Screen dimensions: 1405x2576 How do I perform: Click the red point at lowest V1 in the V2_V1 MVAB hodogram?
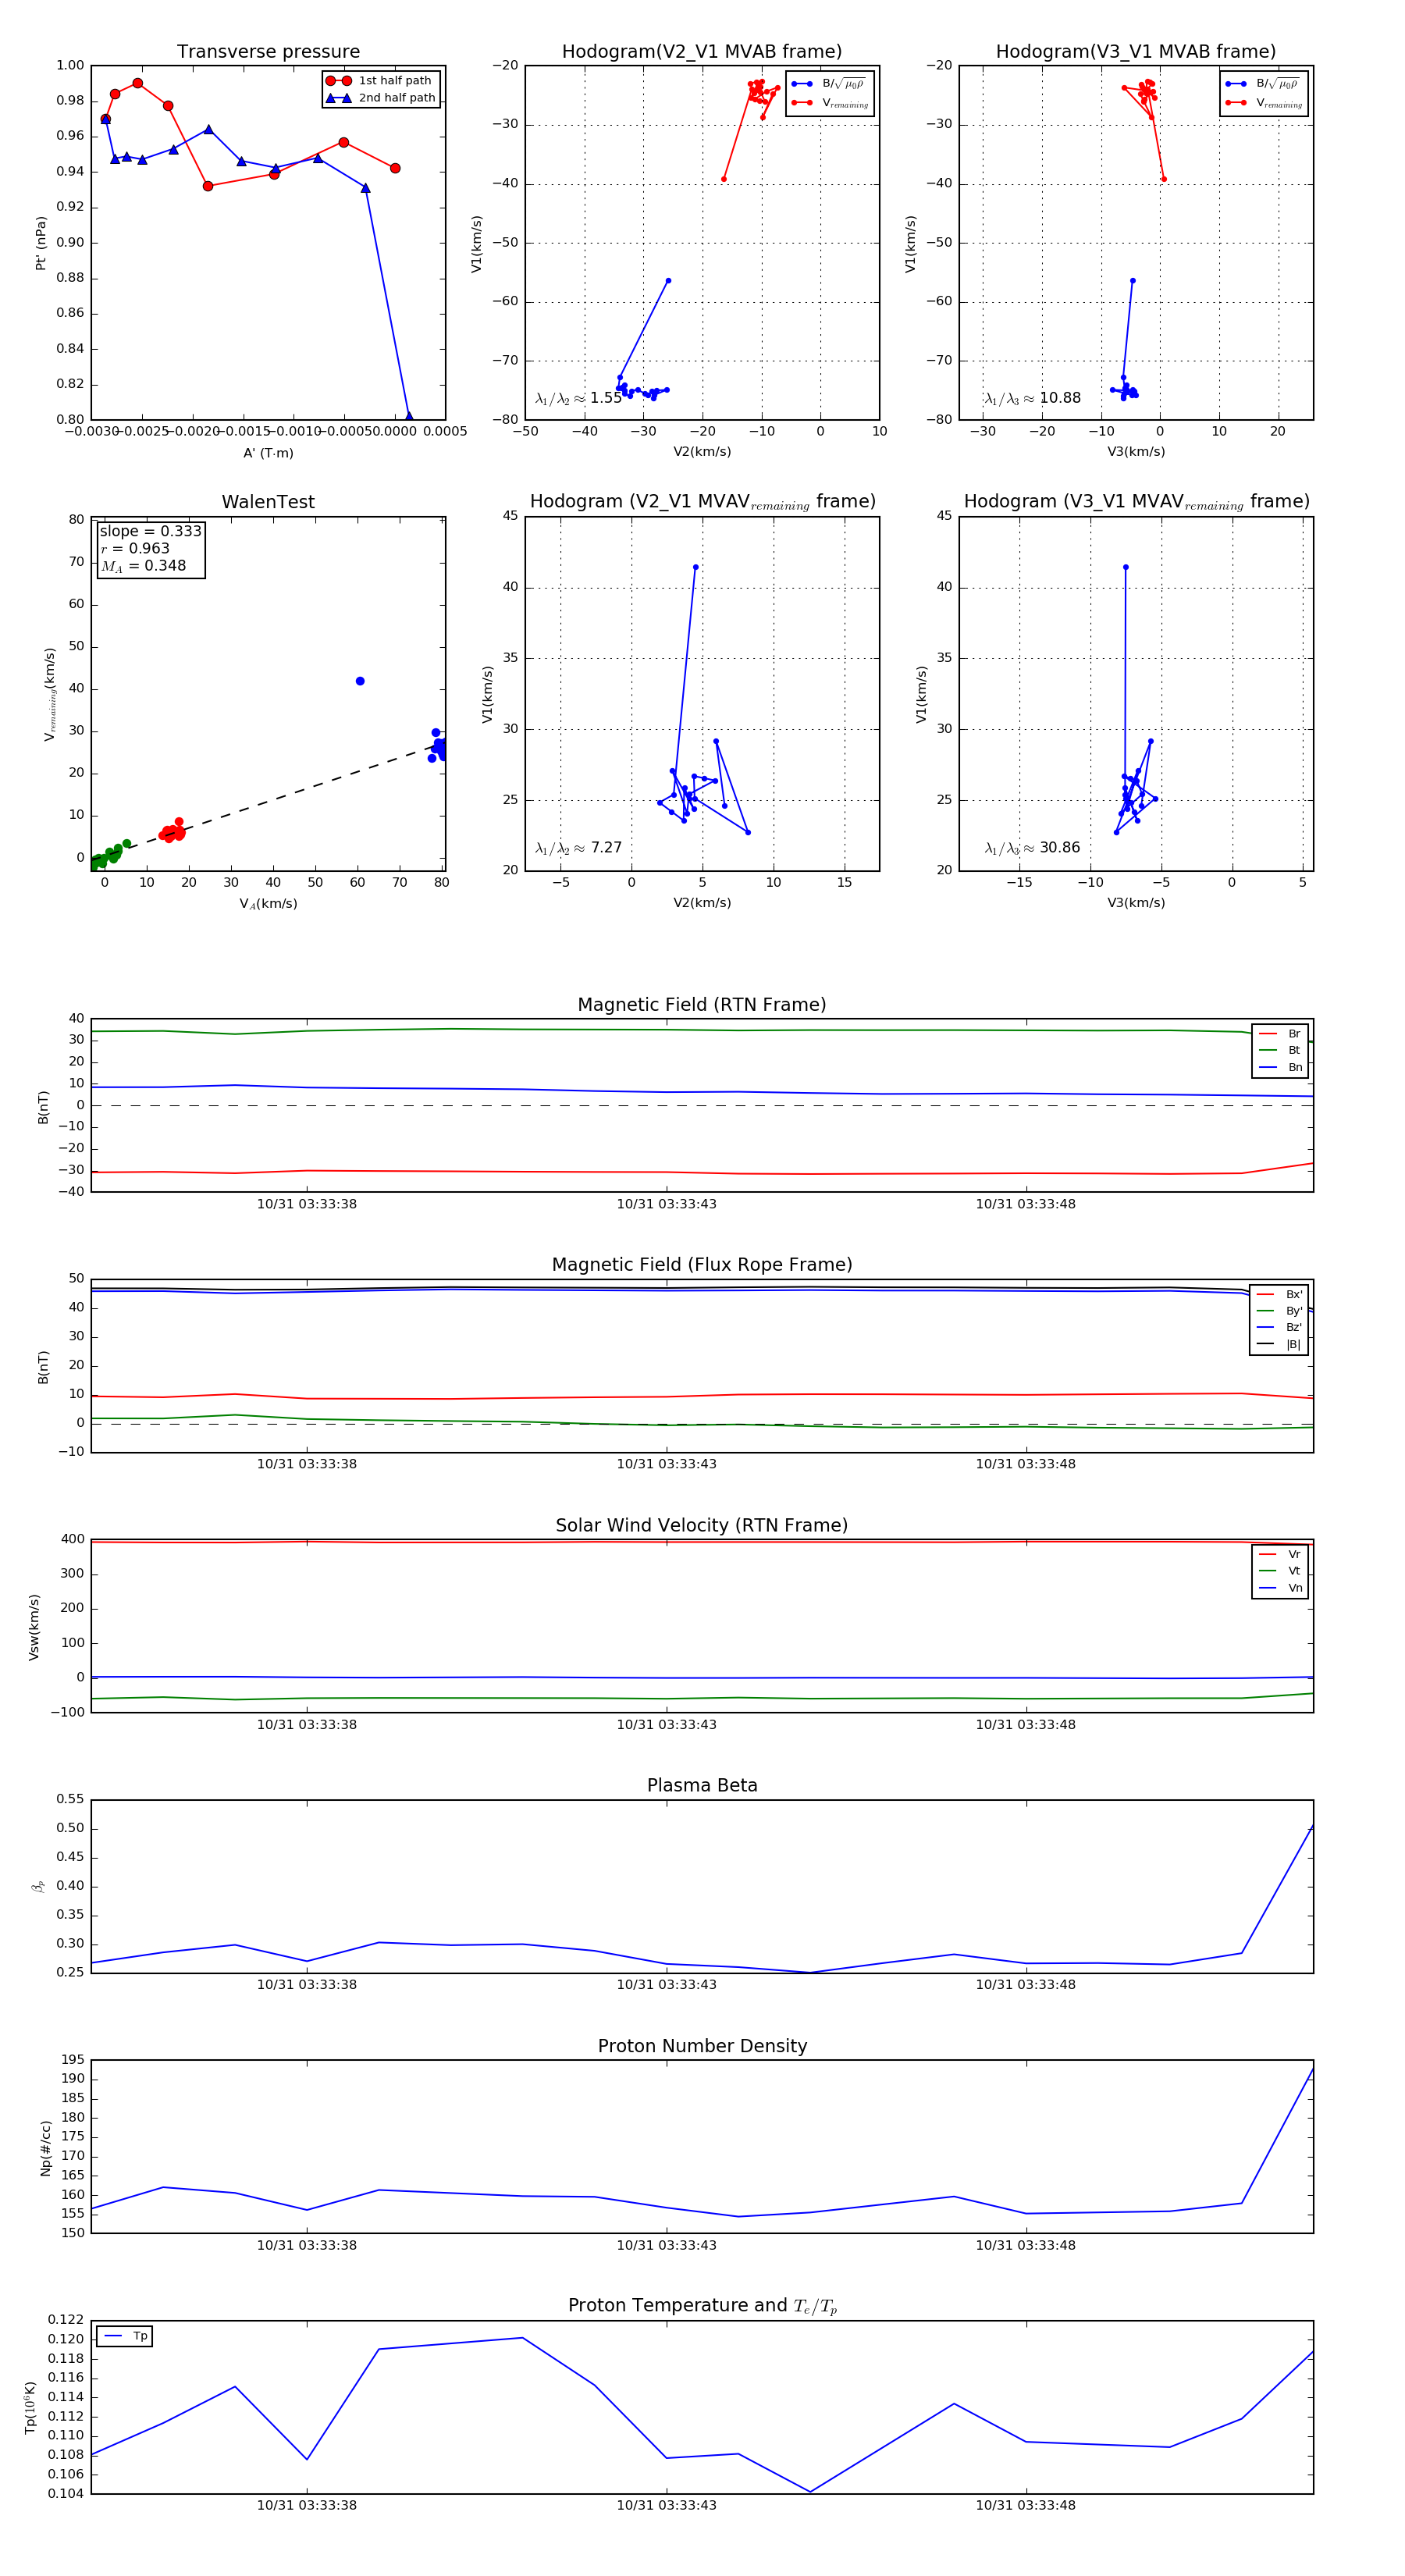(x=724, y=179)
